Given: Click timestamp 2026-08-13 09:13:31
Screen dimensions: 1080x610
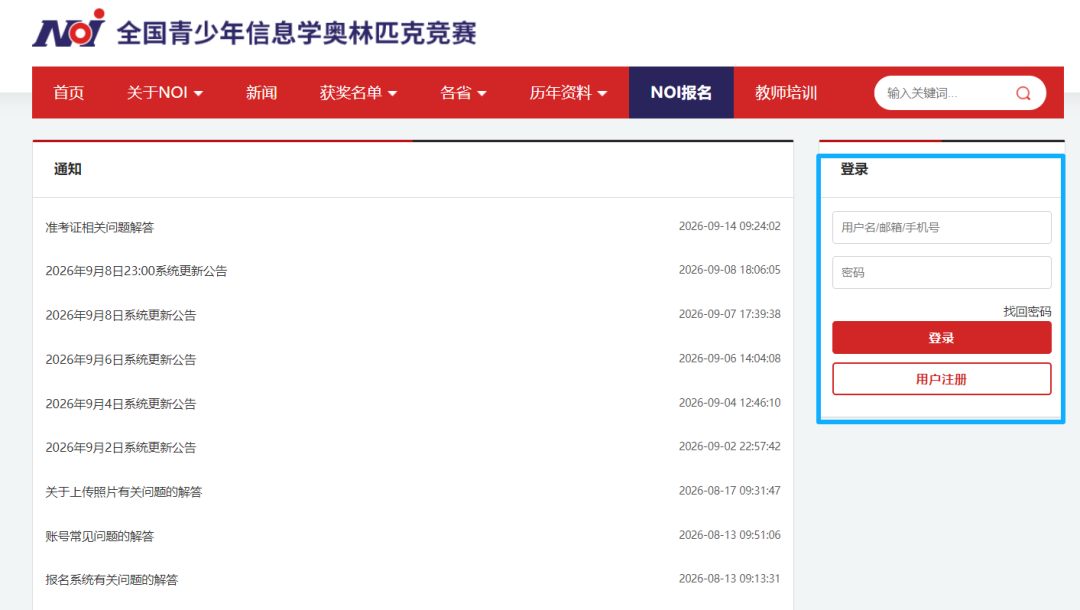Looking at the screenshot, I should [729, 578].
